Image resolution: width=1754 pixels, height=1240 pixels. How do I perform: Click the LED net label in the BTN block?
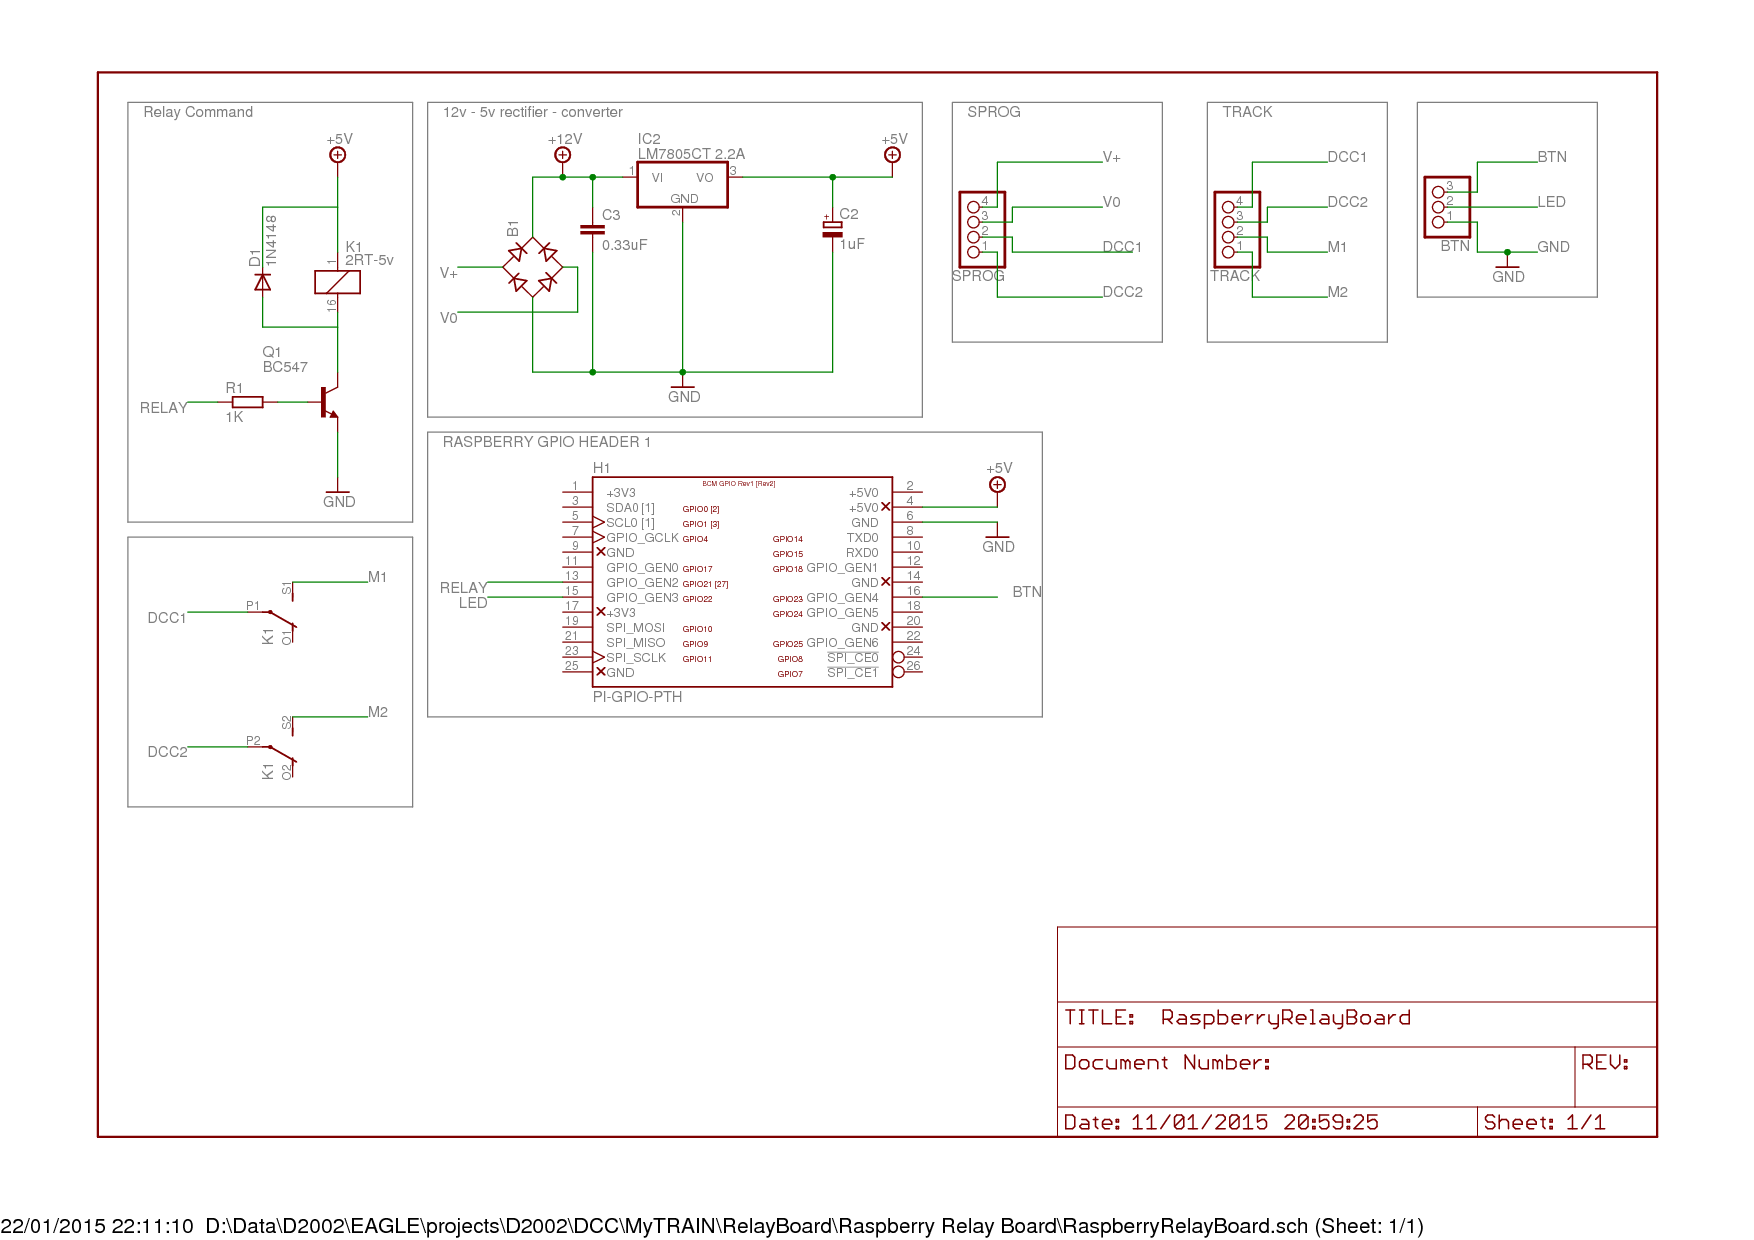pos(1551,202)
